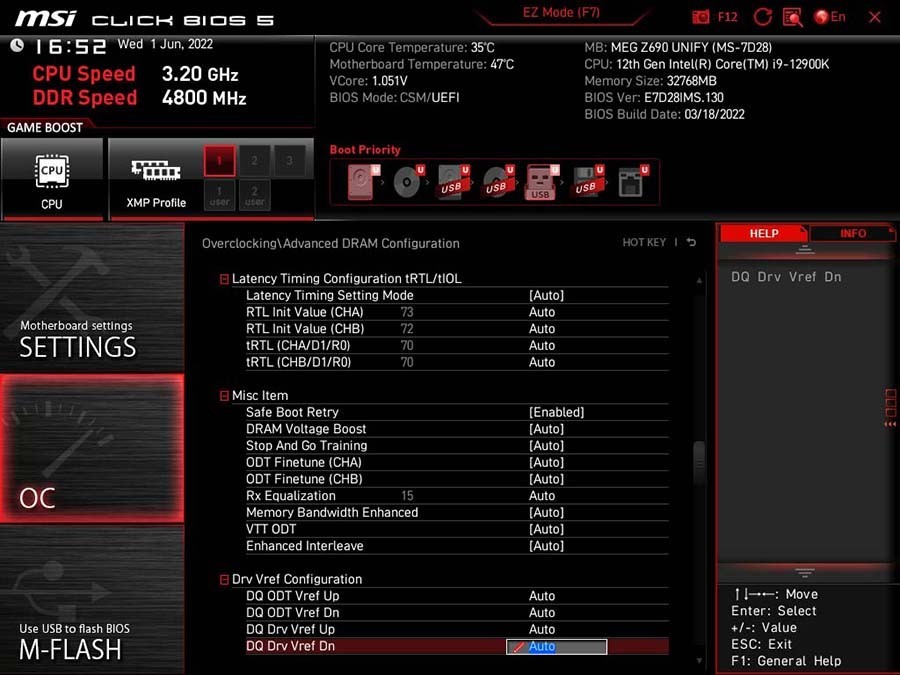Collapse Latency Timing Configuration tRTL/tIOL section
This screenshot has height=675, width=900.
[224, 279]
